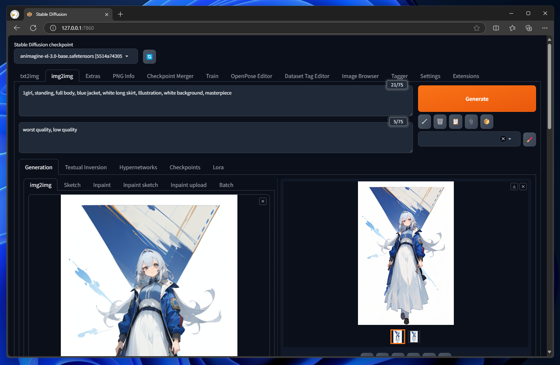Viewport: 560px width, 365px height.
Task: Open the Tagger tab
Action: point(399,76)
